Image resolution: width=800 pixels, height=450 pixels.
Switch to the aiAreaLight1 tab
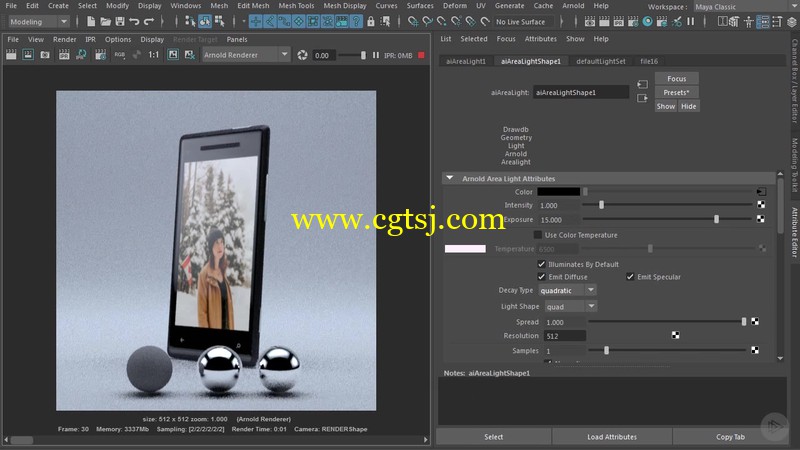pos(466,61)
